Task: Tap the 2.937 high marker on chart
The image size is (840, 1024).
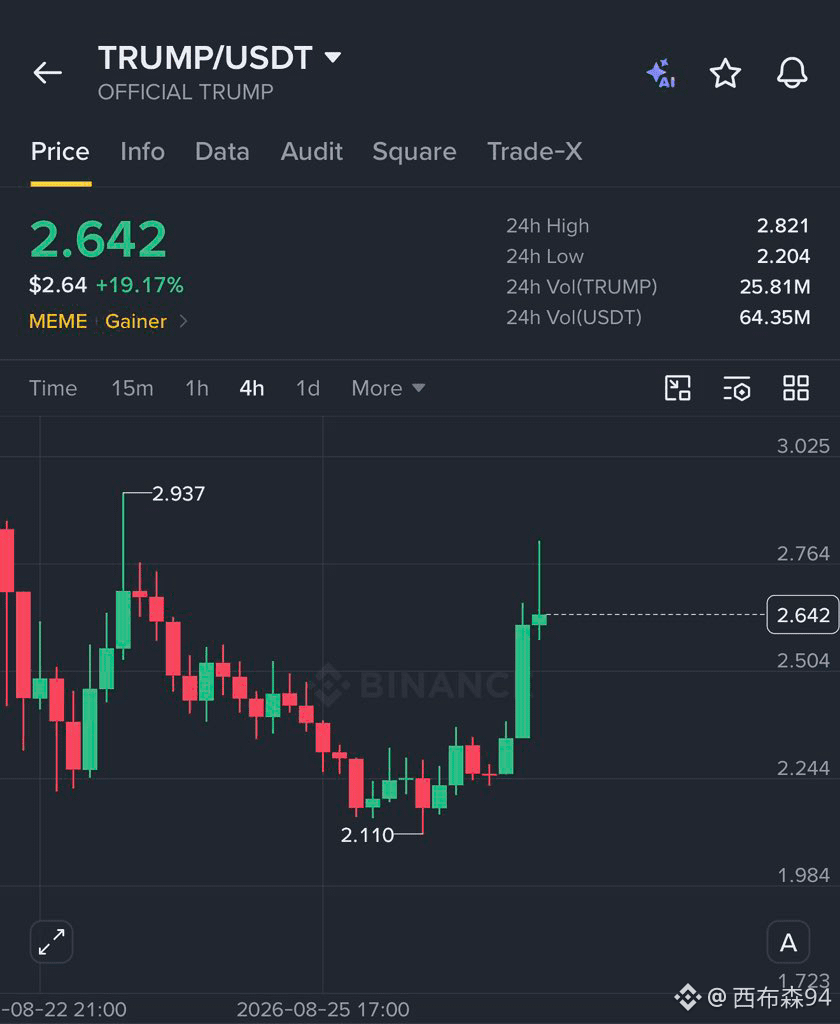Action: pyautogui.click(x=178, y=494)
